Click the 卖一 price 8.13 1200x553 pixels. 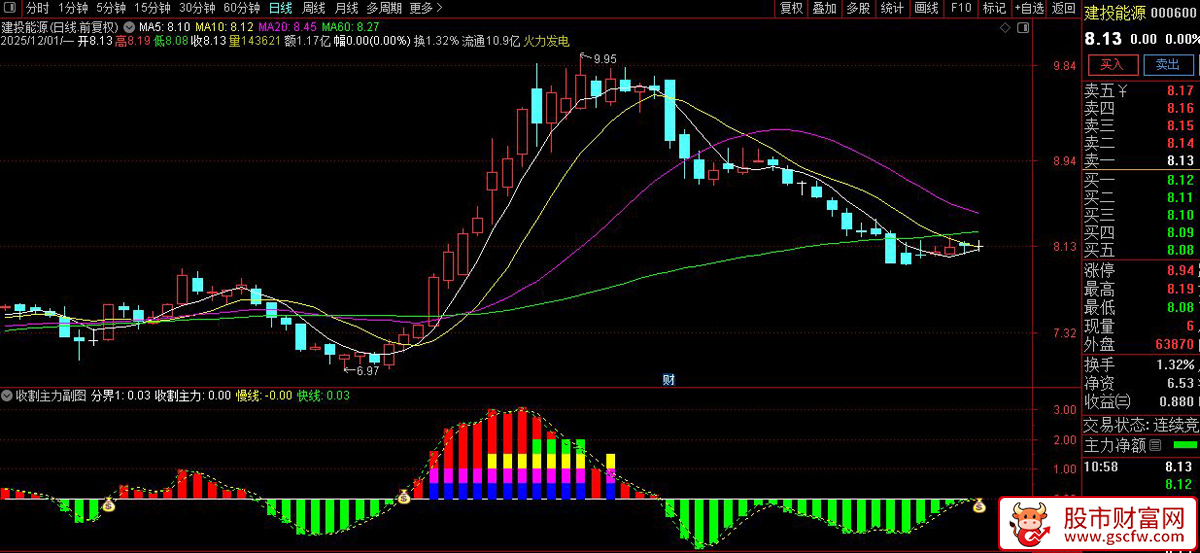pyautogui.click(x=1180, y=161)
